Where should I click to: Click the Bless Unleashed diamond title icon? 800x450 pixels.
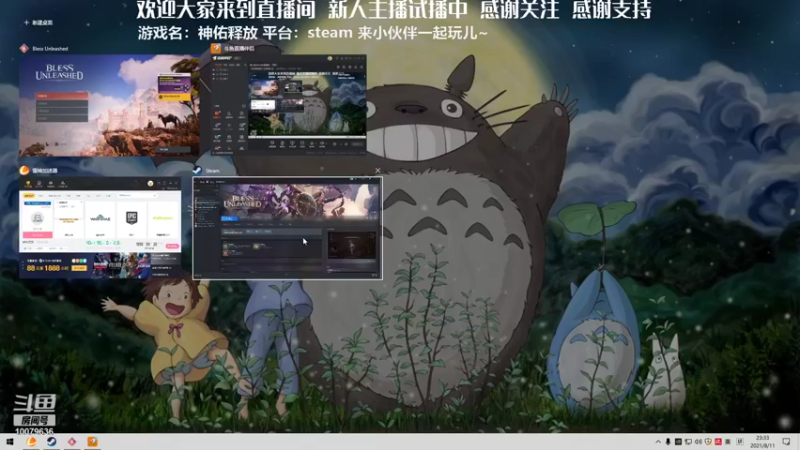coord(24,48)
